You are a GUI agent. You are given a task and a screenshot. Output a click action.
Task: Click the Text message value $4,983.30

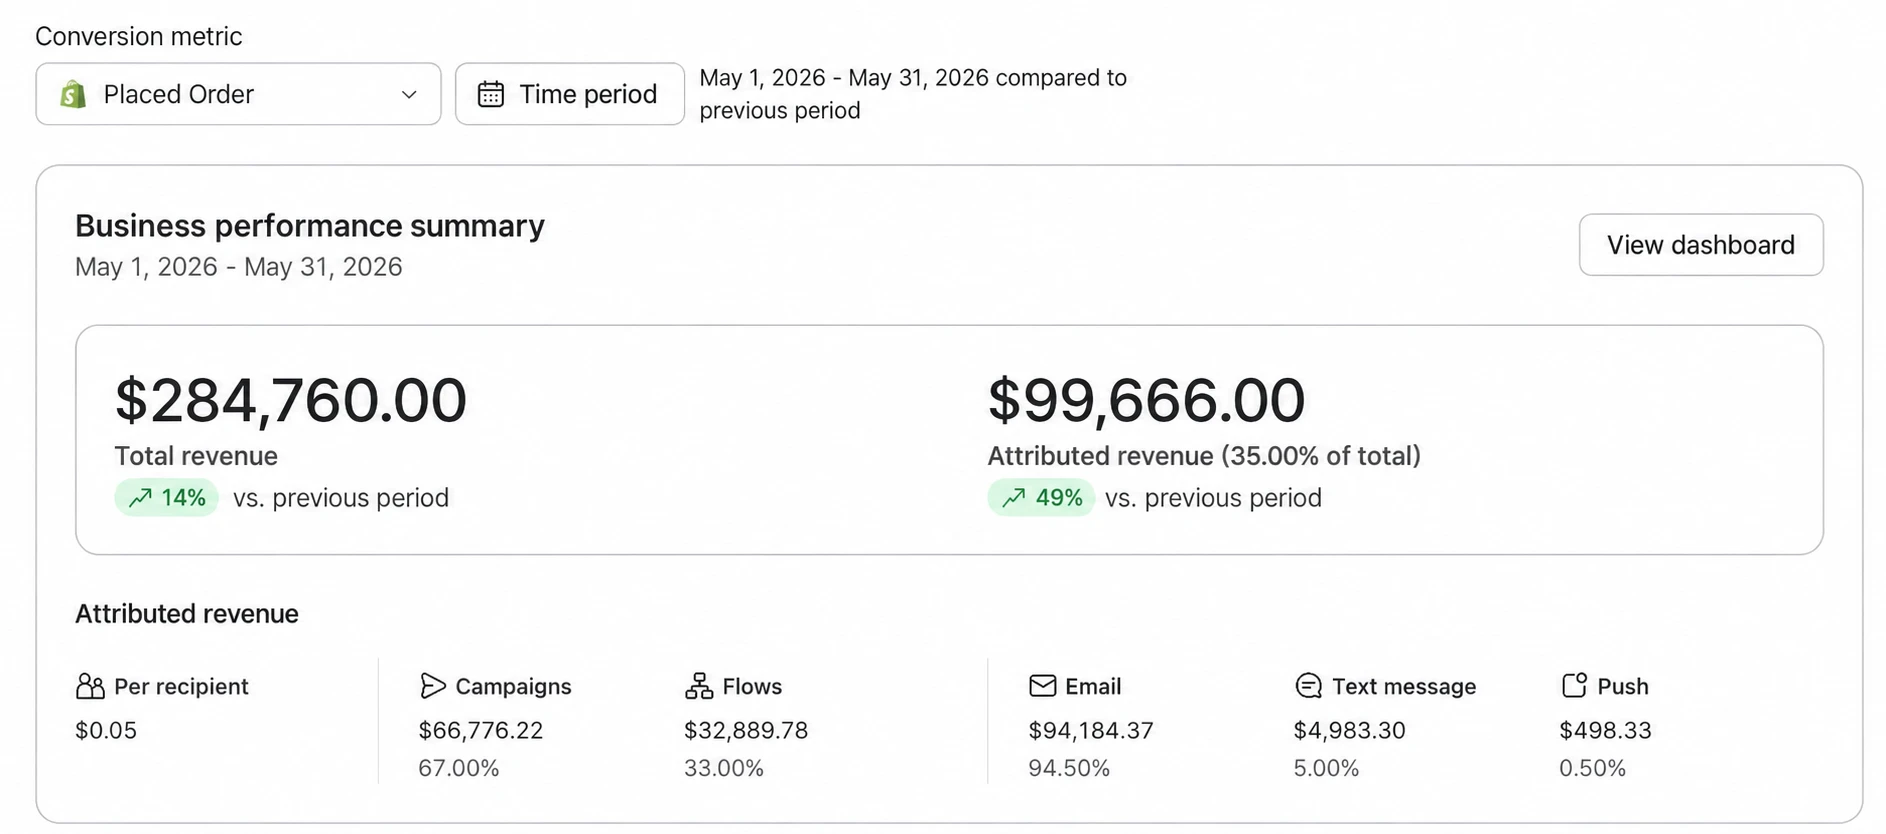[1350, 730]
